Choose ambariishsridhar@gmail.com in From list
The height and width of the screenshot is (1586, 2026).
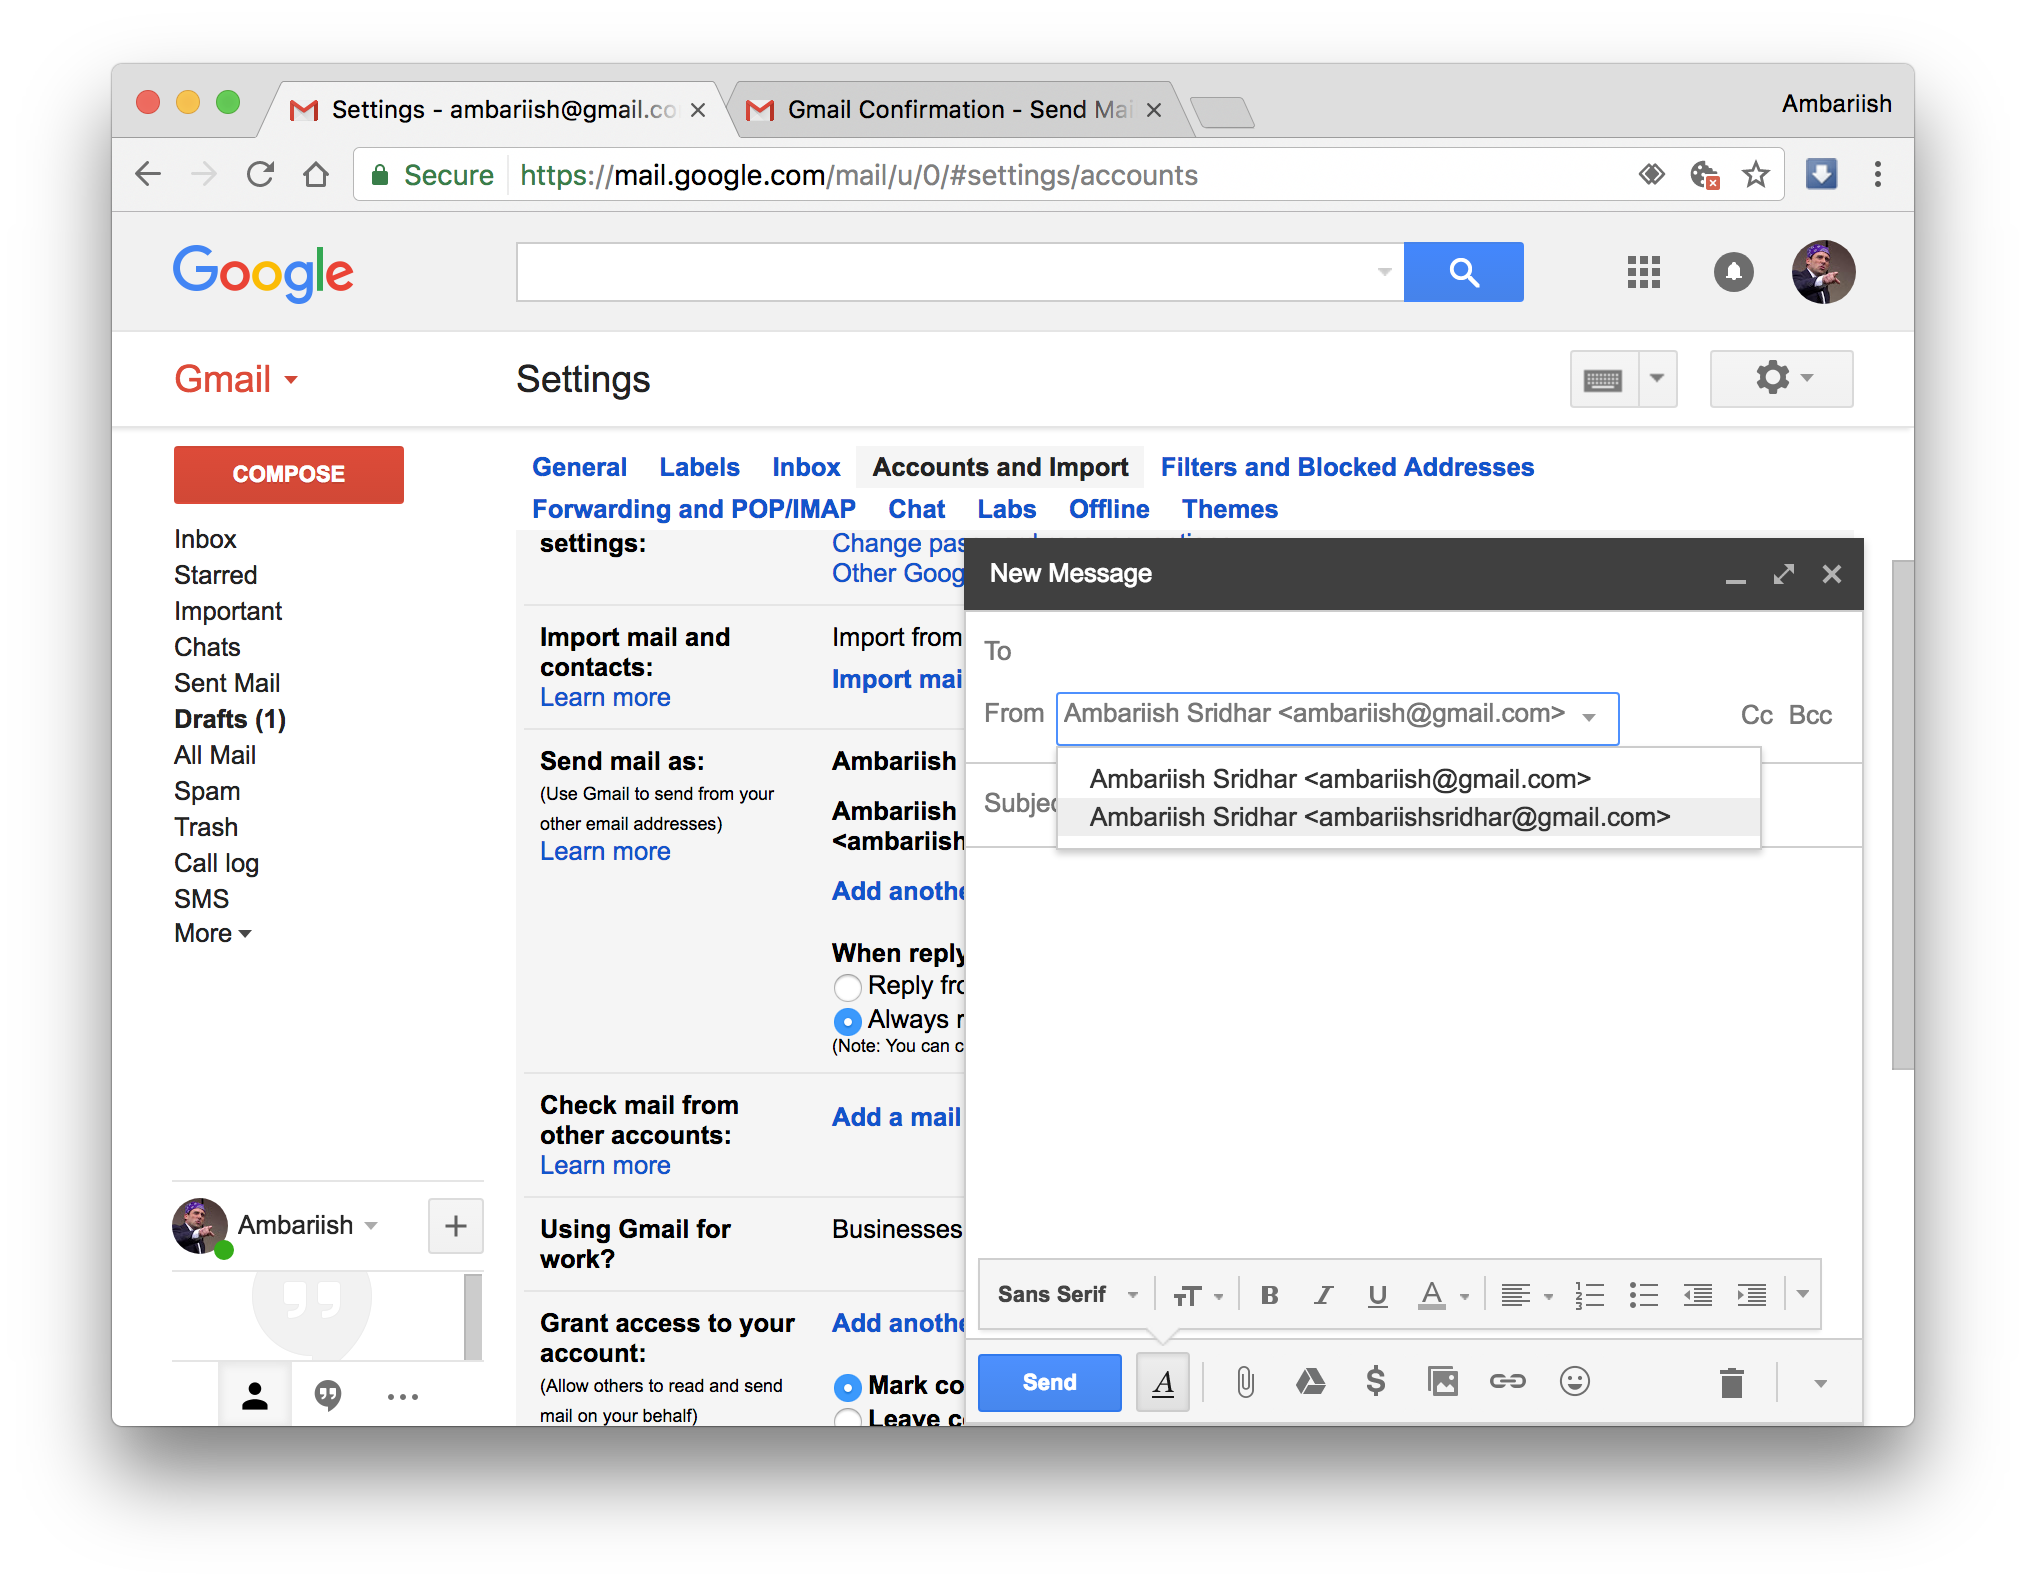click(x=1379, y=817)
